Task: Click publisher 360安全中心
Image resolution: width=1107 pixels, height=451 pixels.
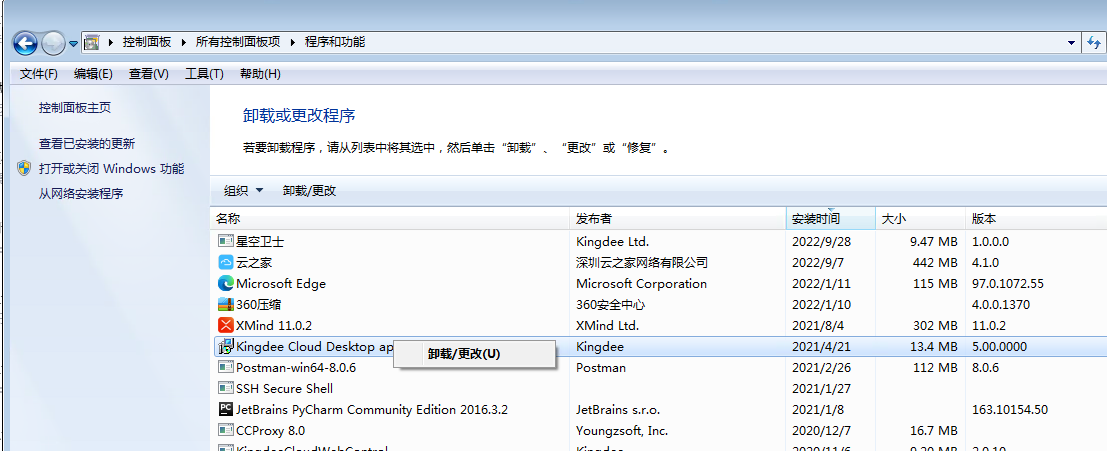Action: point(611,305)
